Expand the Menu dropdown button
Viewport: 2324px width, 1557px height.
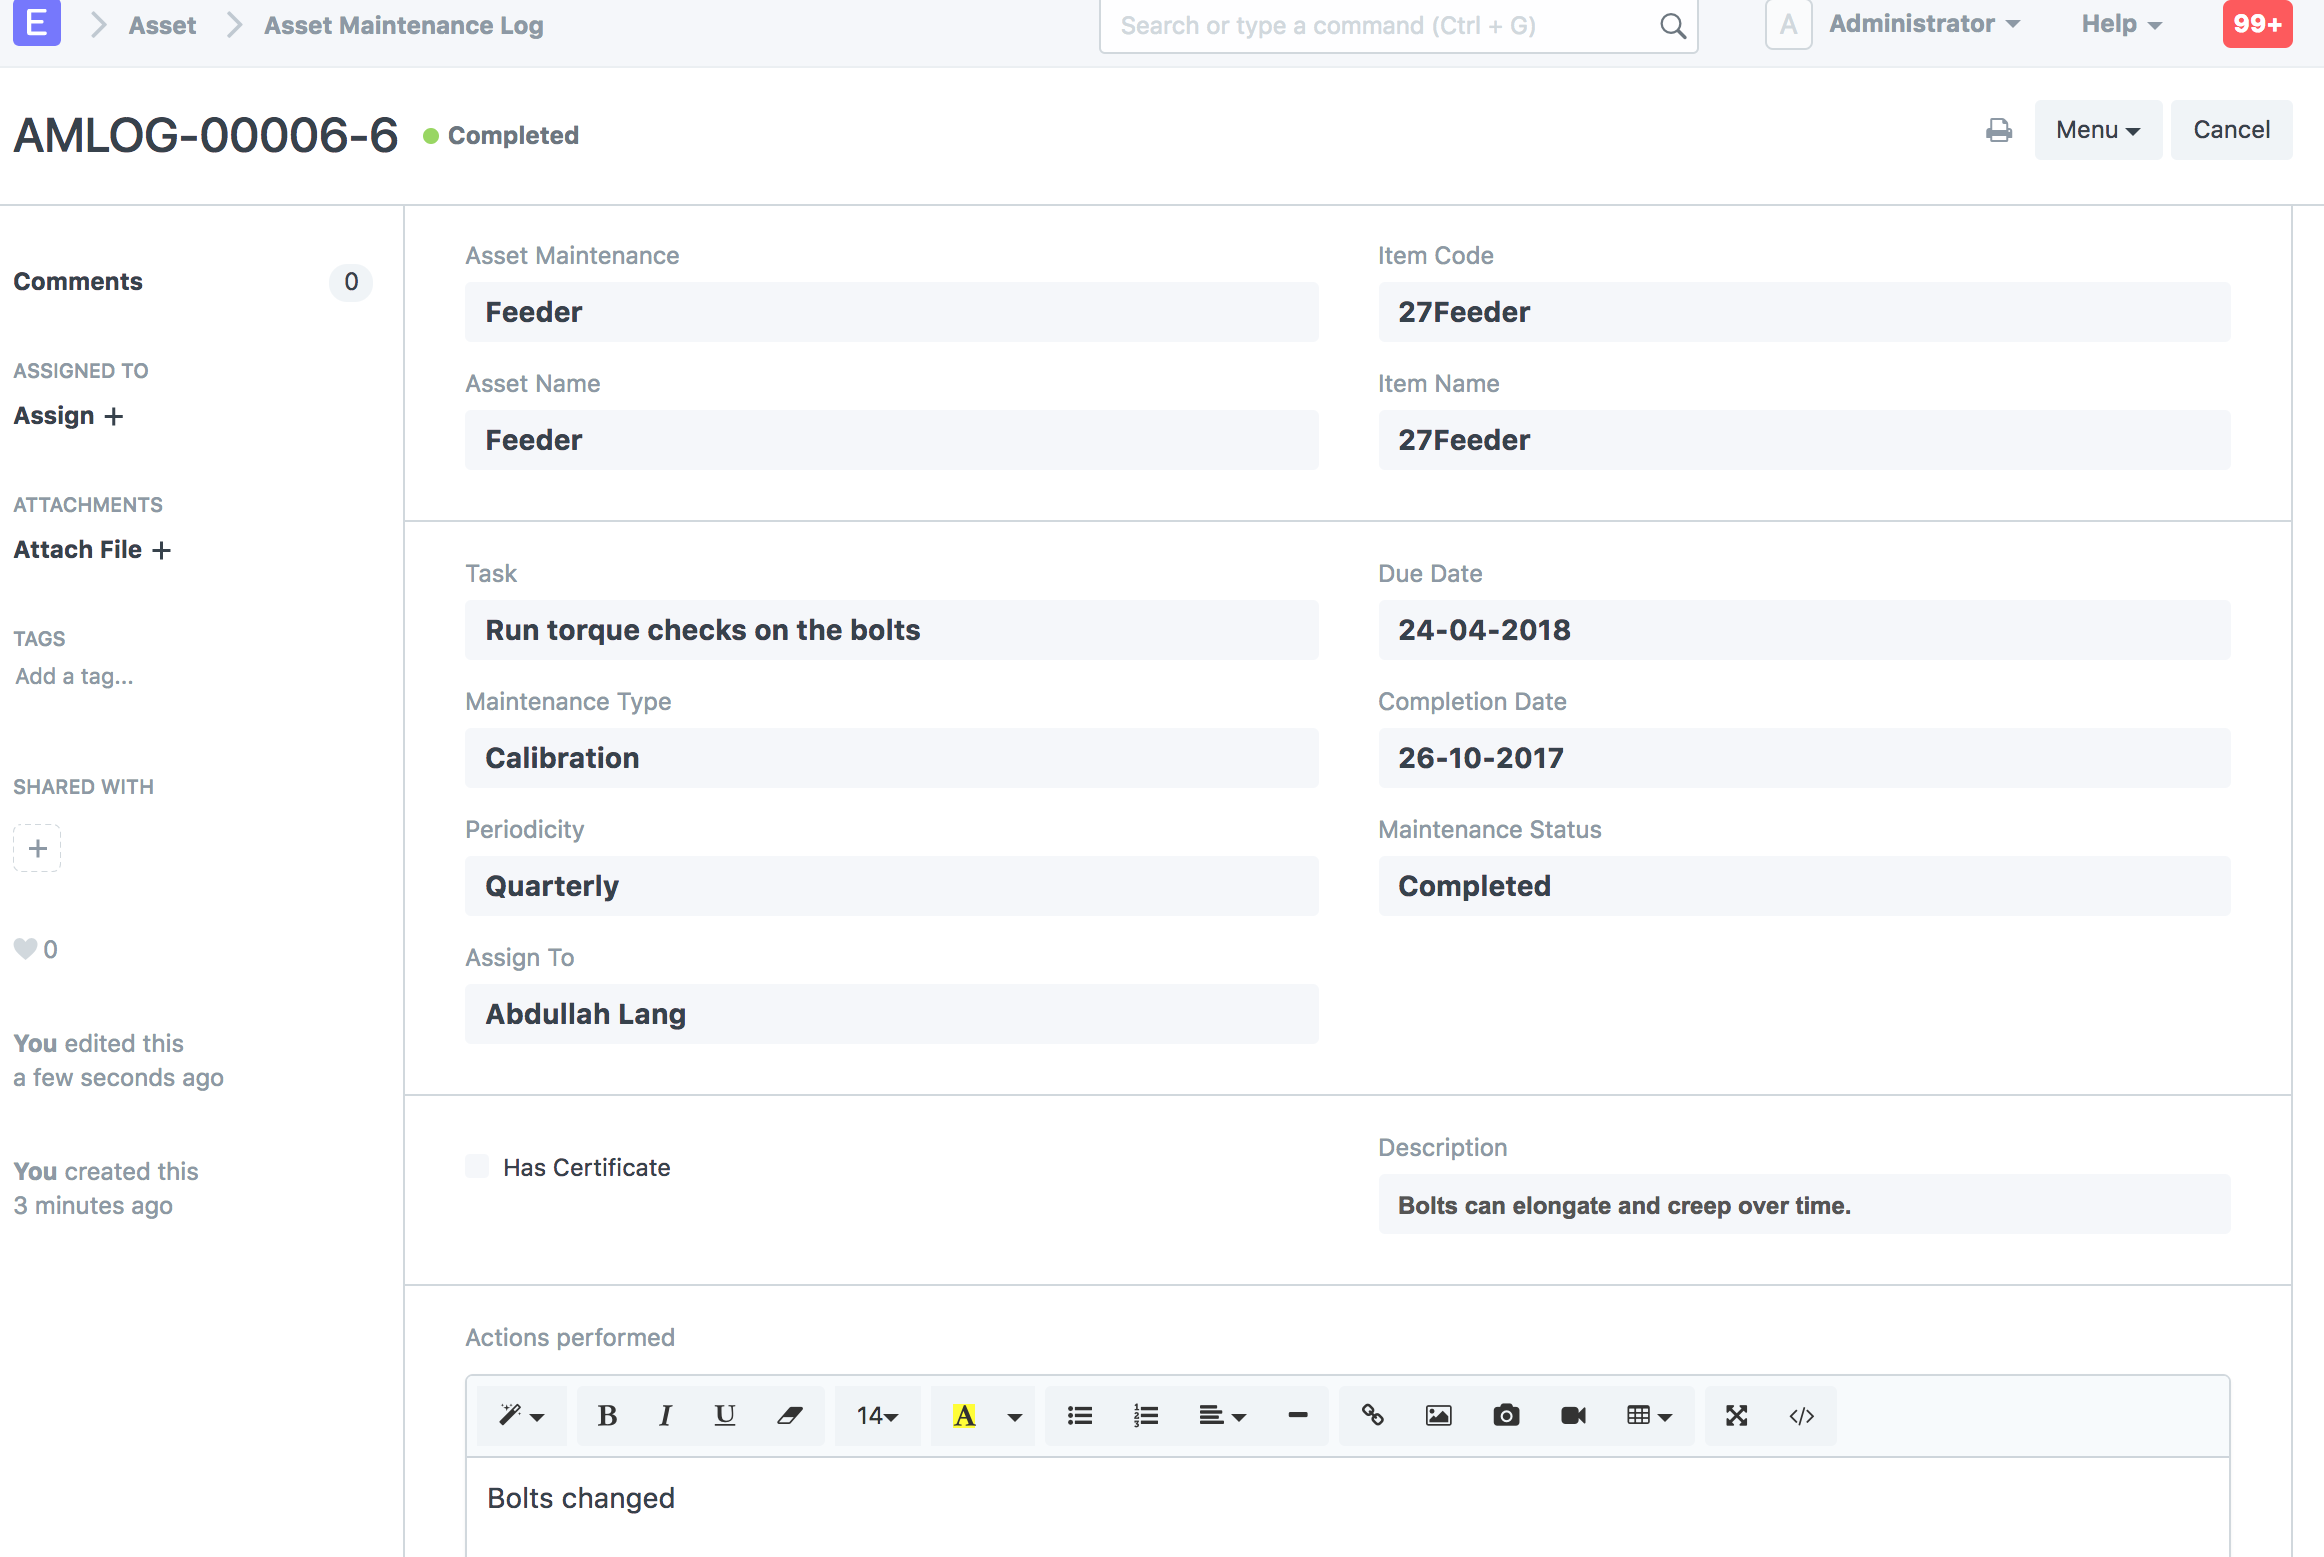2097,130
